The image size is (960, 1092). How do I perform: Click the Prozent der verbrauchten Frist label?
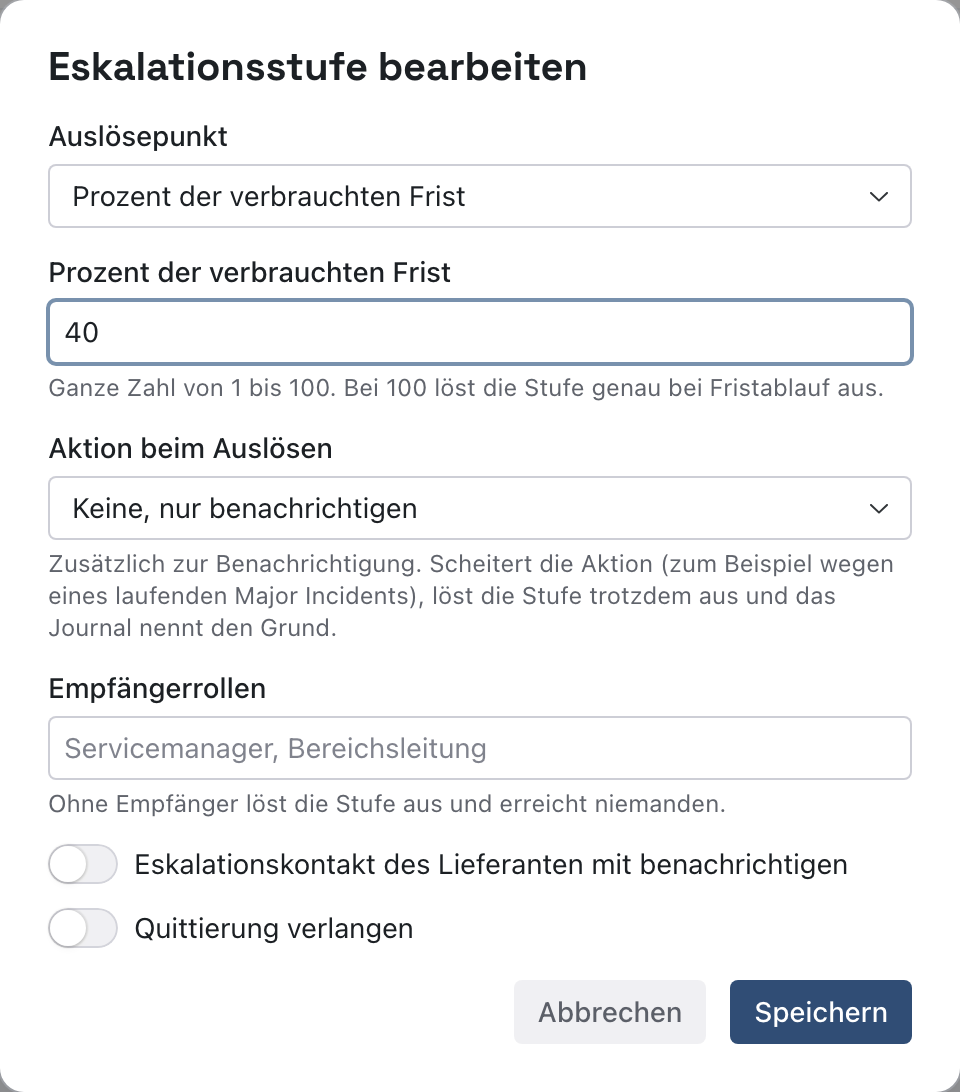(249, 272)
